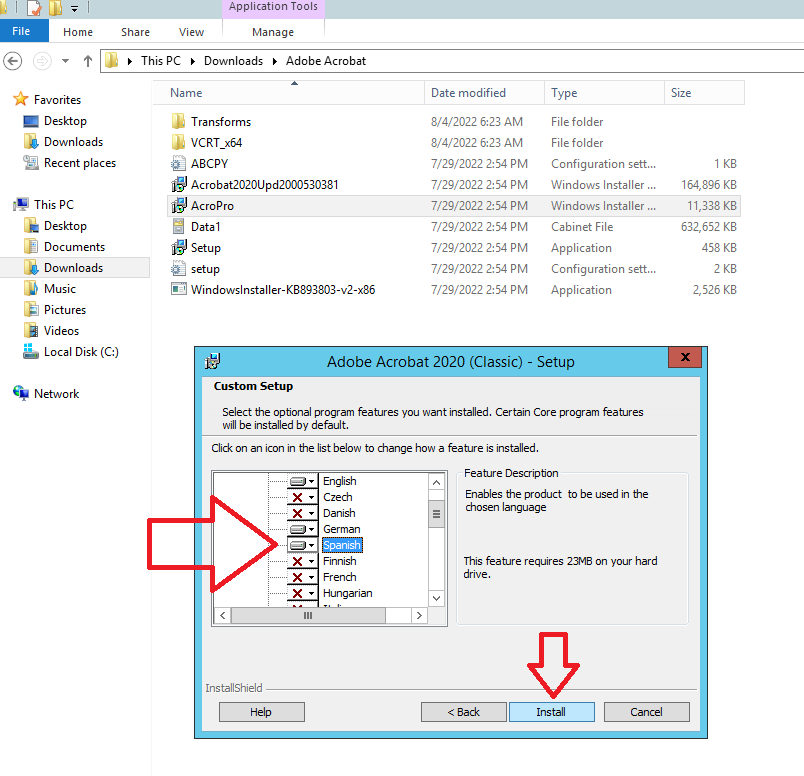This screenshot has width=804, height=776.
Task: Switch to the View ribbon tab
Action: coord(191,32)
